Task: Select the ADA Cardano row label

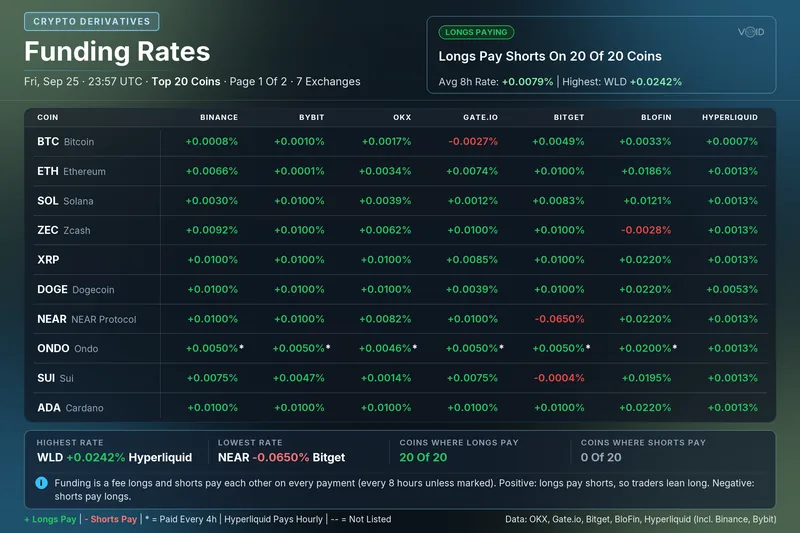Action: (70, 408)
